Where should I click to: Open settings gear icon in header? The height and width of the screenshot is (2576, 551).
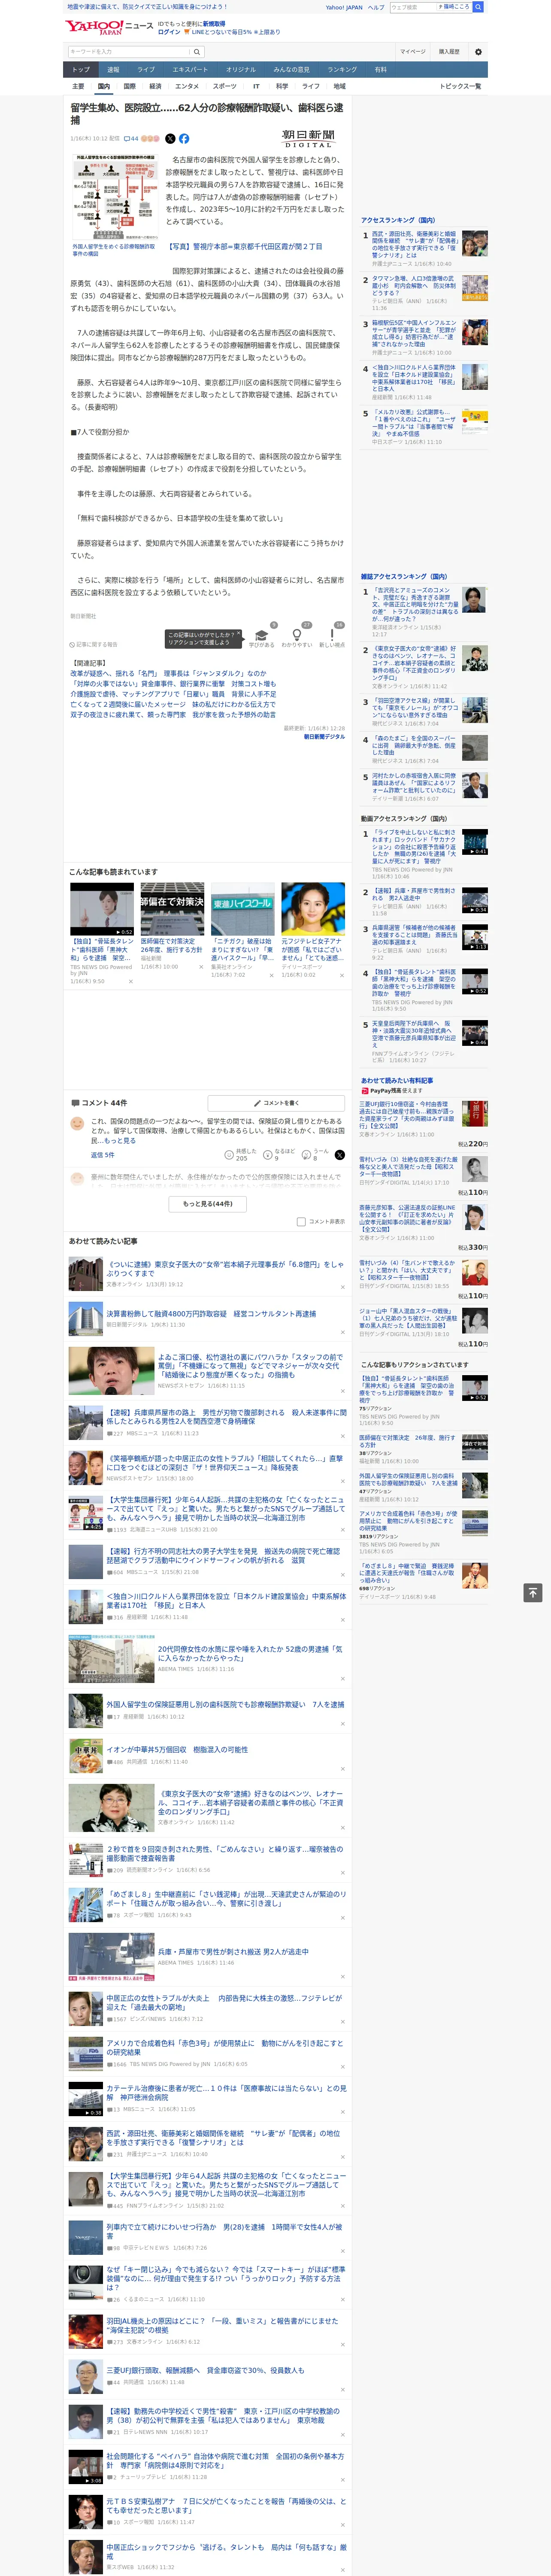(x=478, y=52)
